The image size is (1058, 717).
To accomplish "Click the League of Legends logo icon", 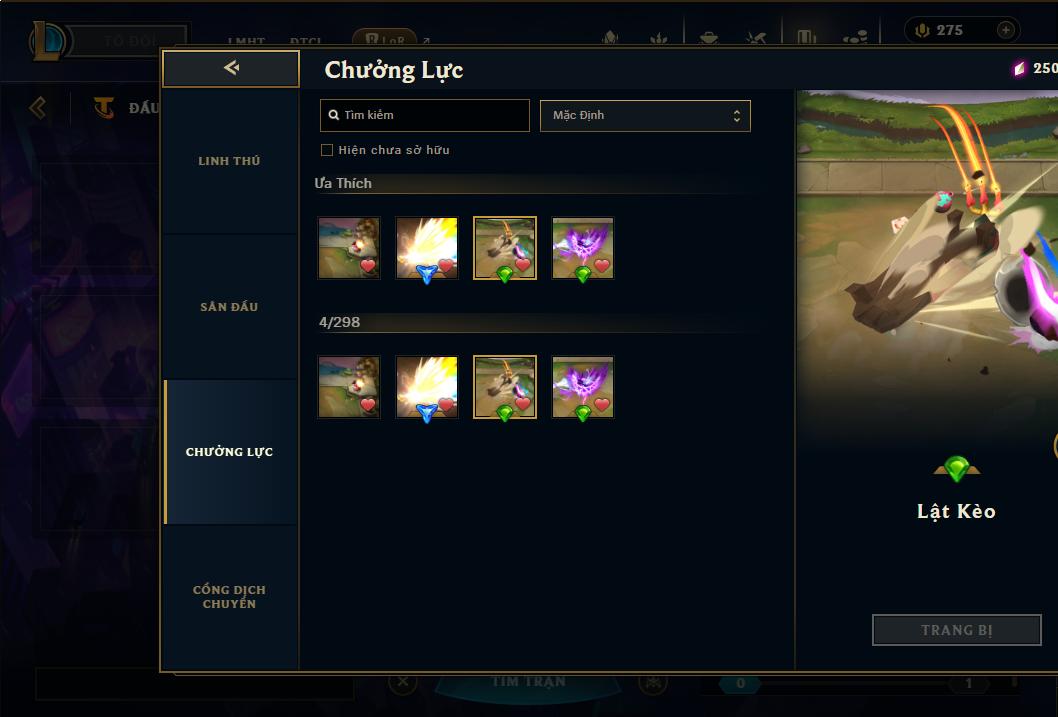I will (x=47, y=40).
